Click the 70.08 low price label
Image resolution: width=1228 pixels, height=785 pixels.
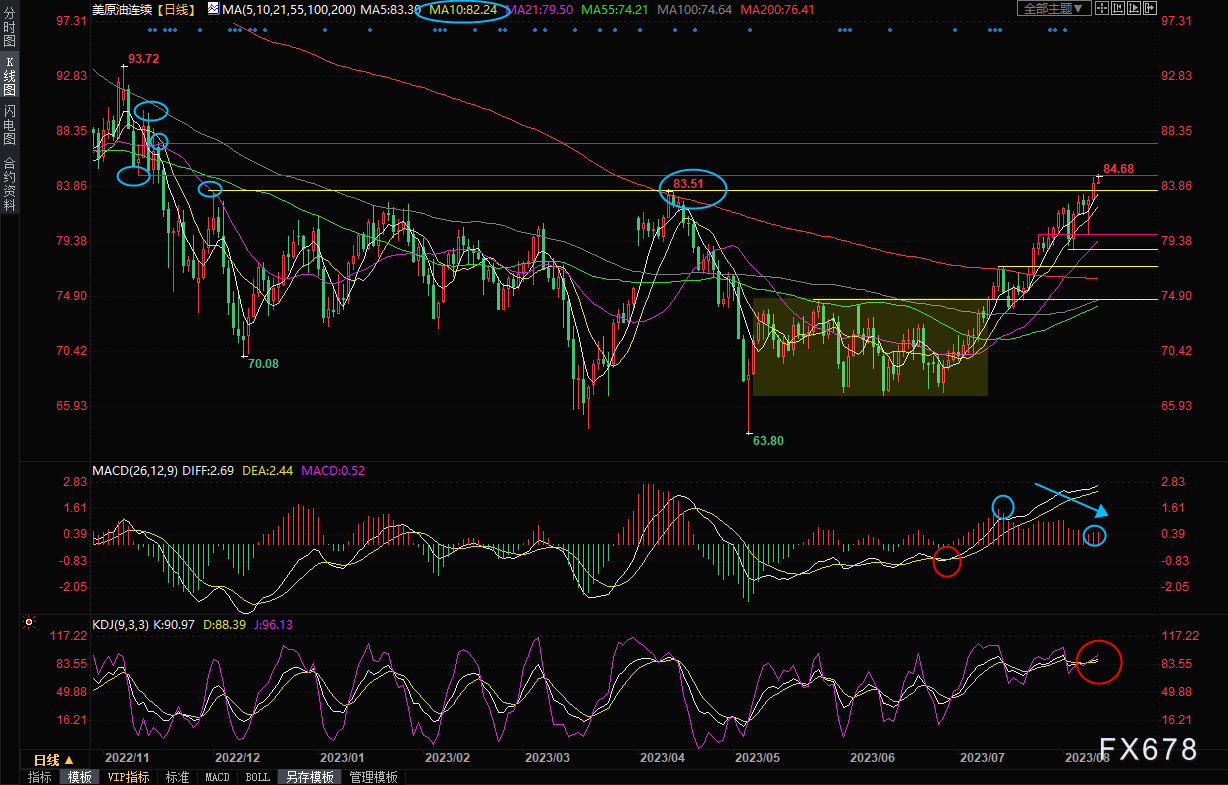click(x=263, y=364)
